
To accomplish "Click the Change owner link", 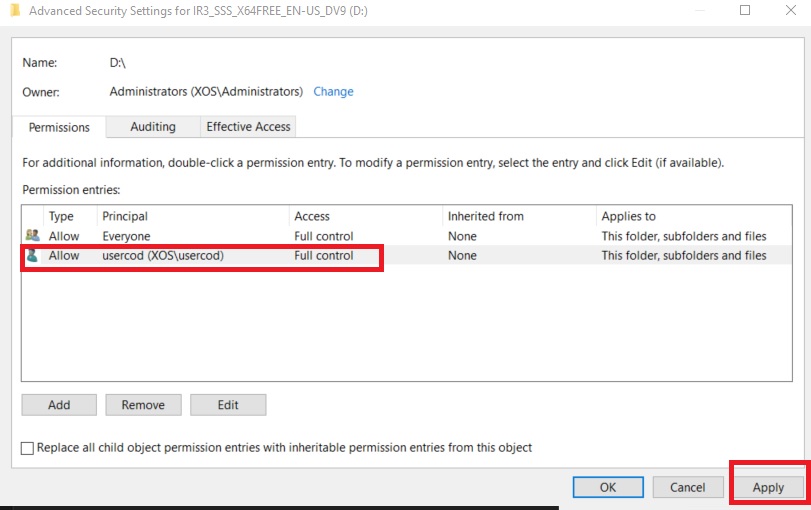I will click(x=333, y=91).
